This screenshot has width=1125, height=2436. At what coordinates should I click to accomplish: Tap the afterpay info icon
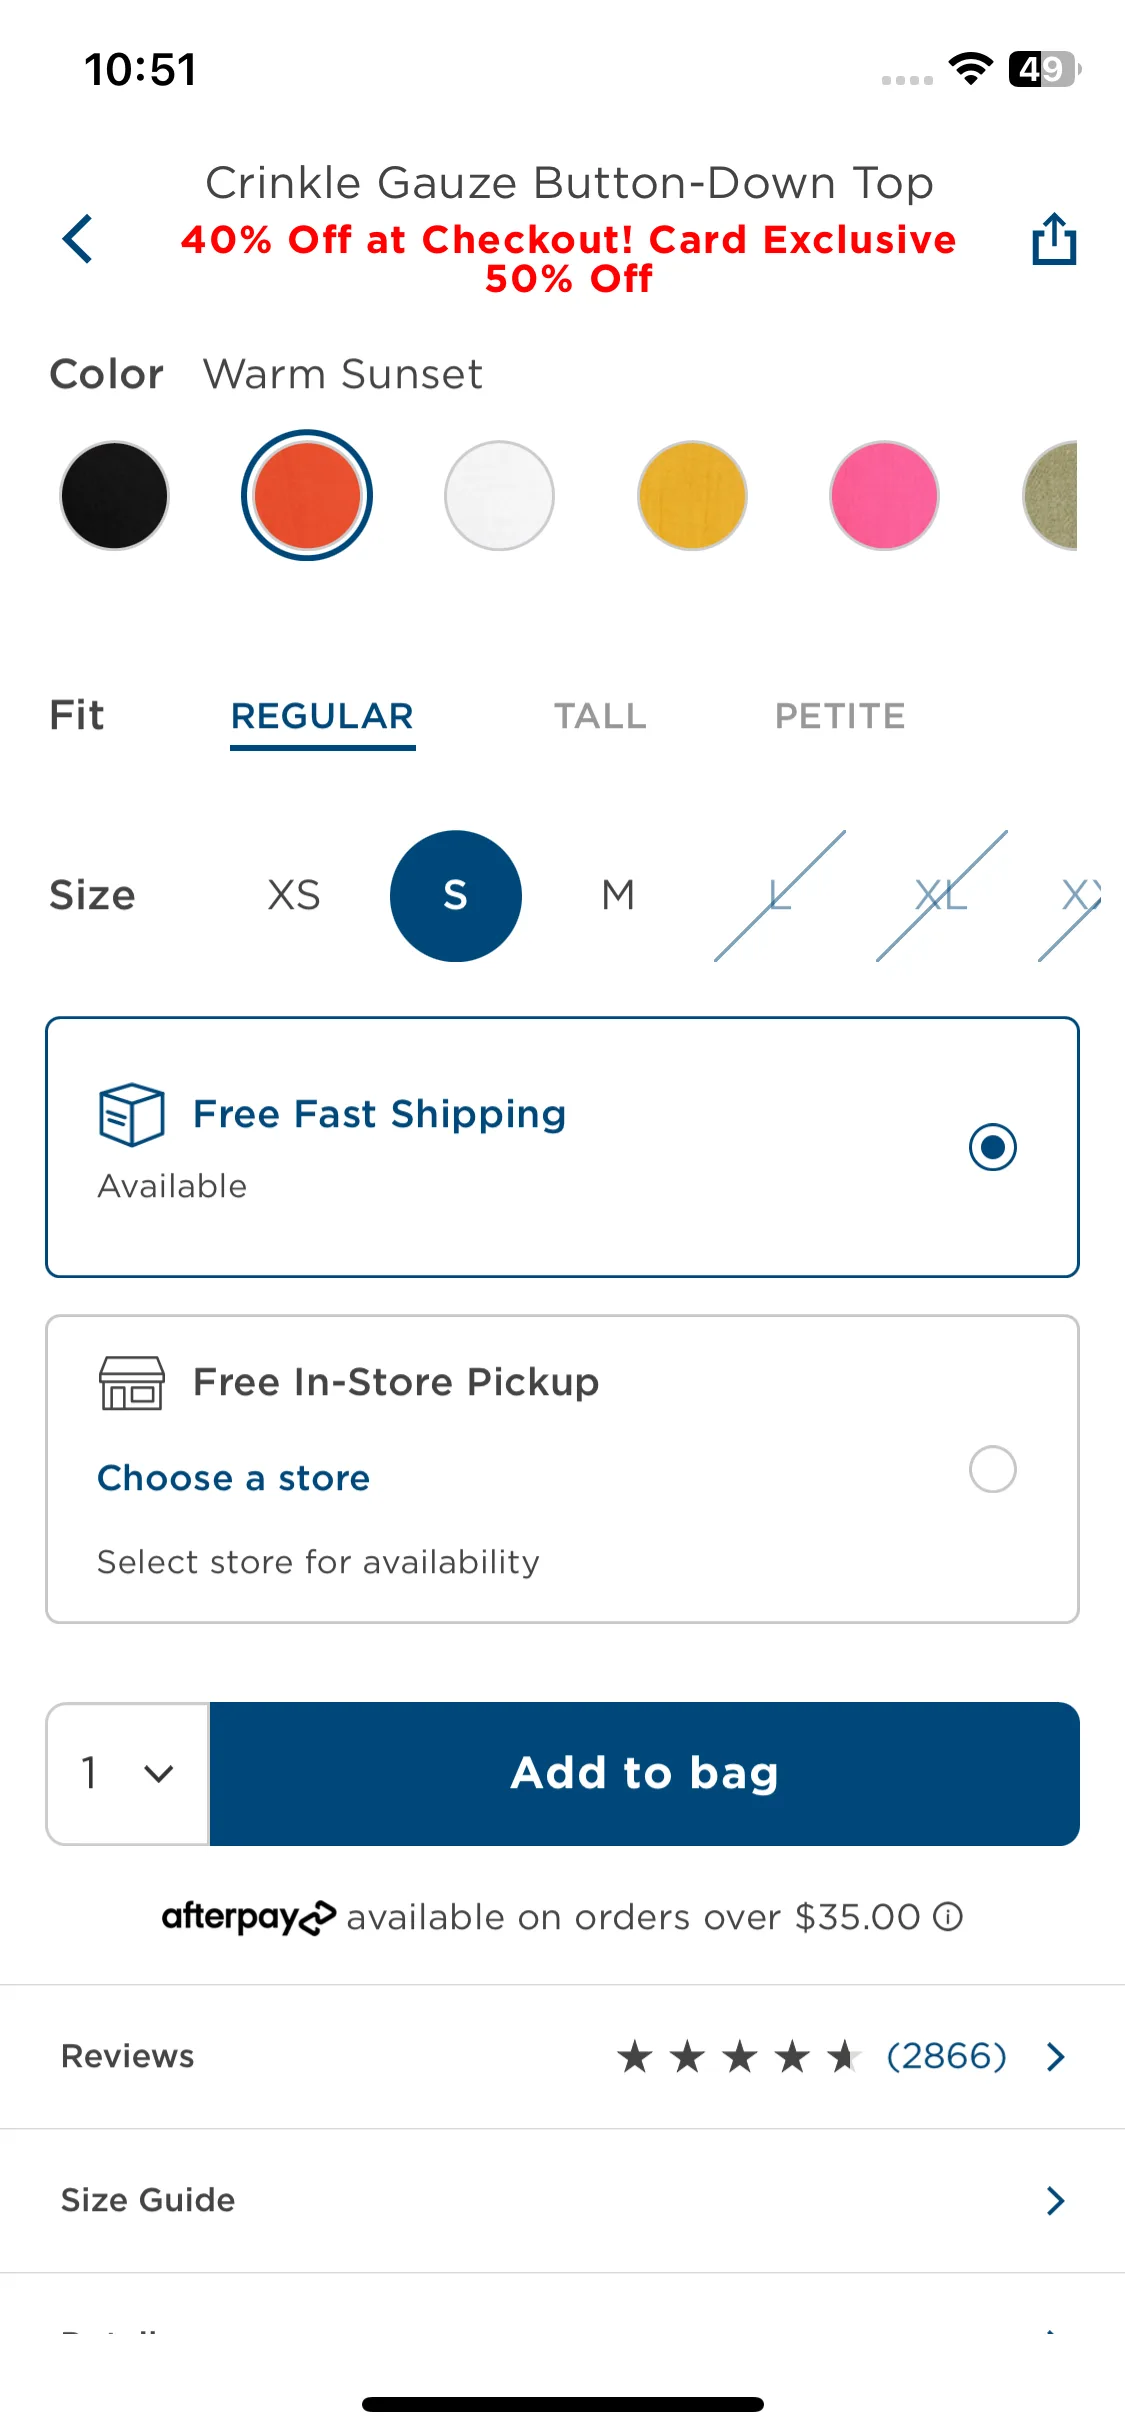pos(948,1916)
